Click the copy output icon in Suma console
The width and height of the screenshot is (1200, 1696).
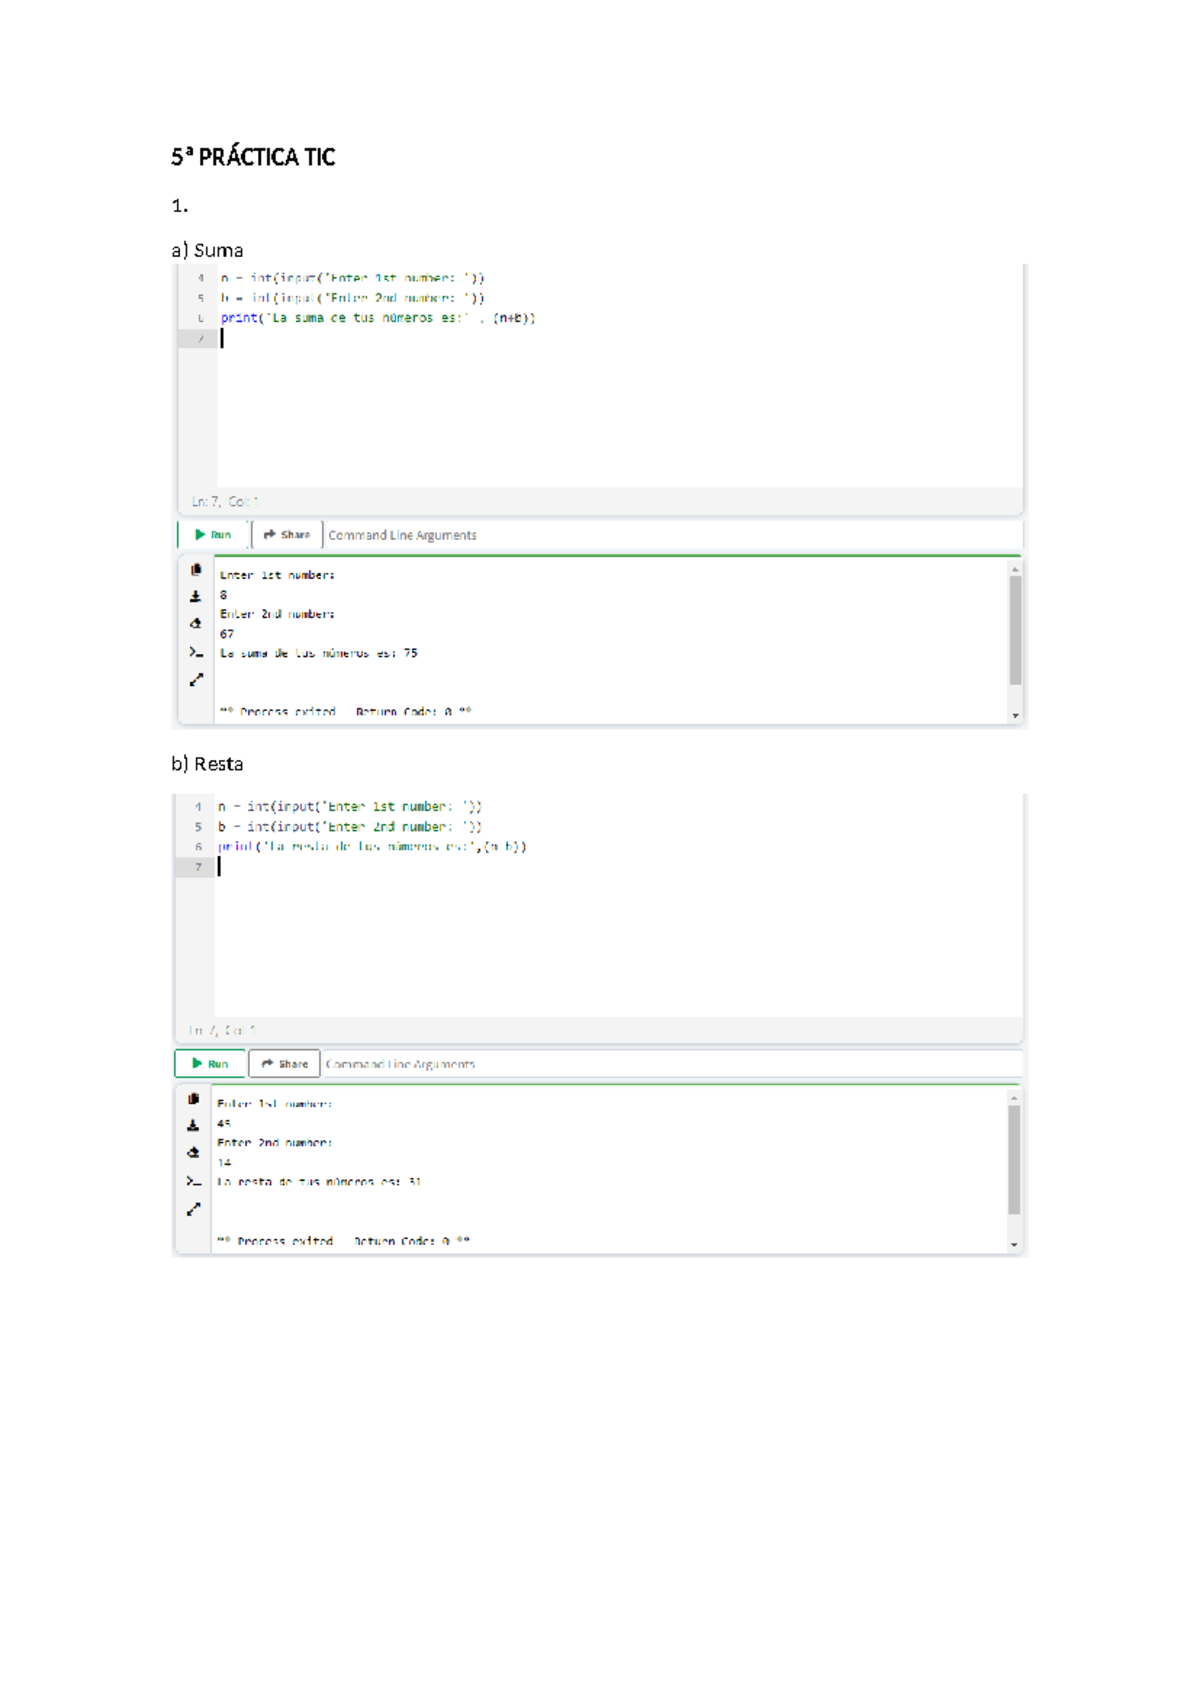pos(196,570)
